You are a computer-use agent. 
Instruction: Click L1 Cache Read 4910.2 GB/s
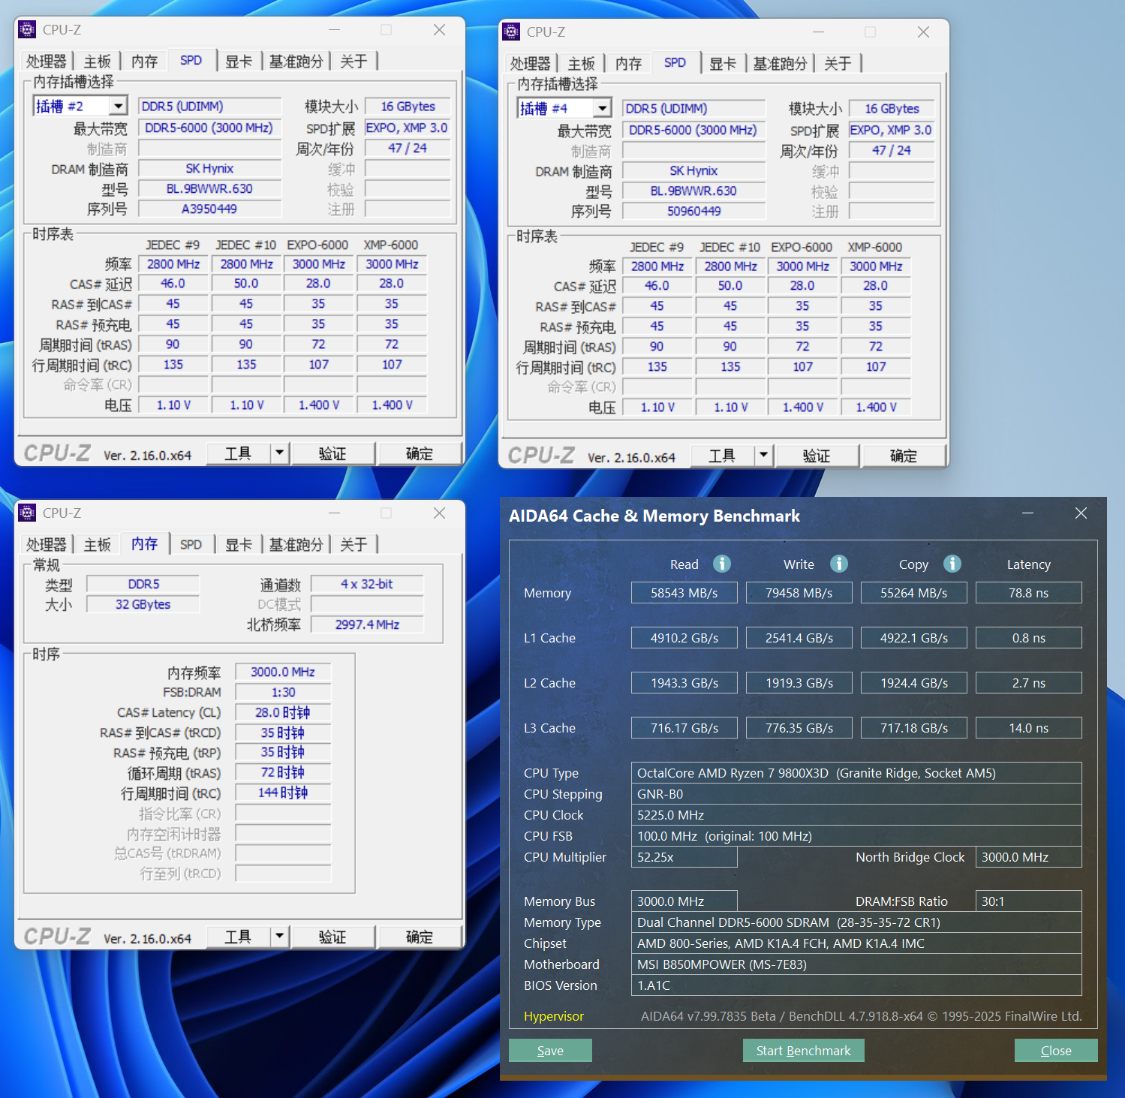pos(684,638)
